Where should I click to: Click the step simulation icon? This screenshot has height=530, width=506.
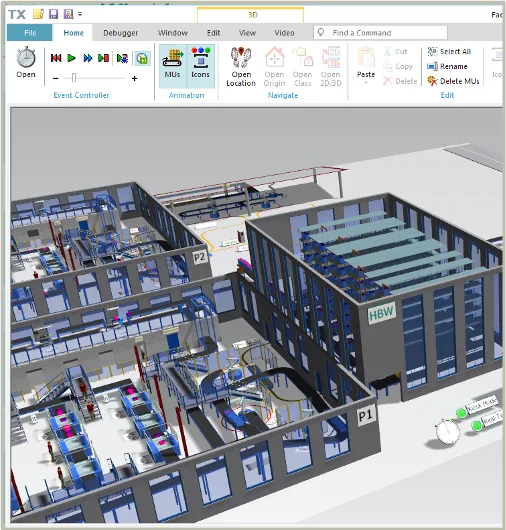(x=103, y=58)
